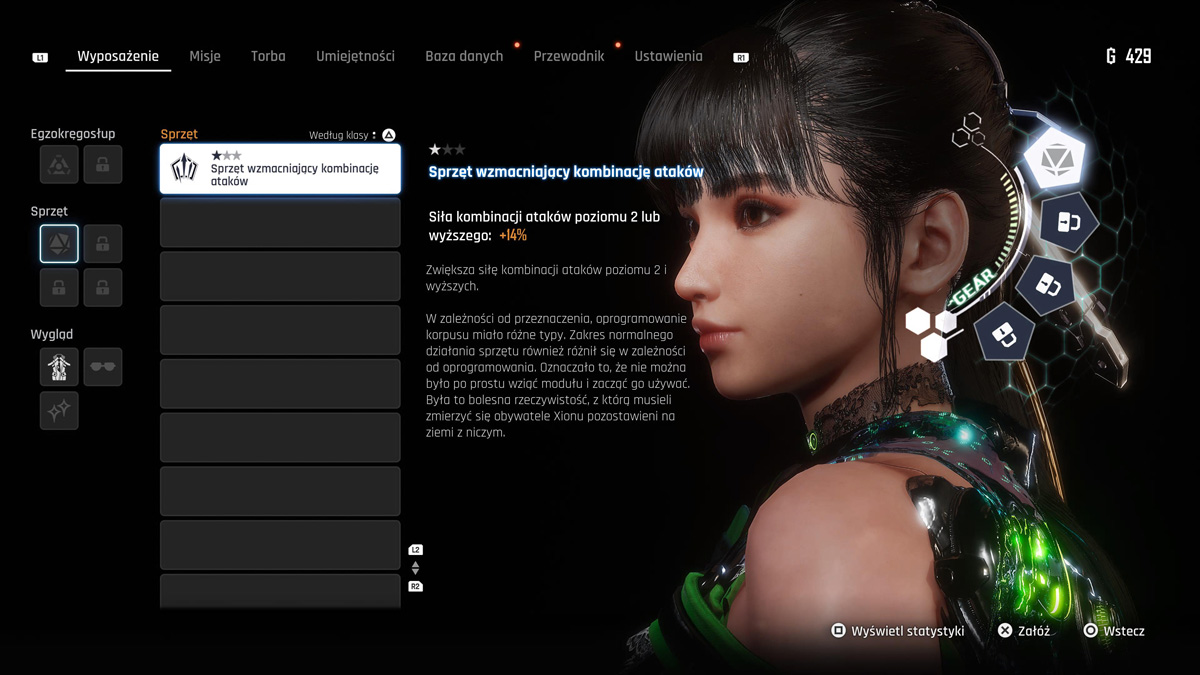Open the Ustawienia tab
This screenshot has width=1200, height=675.
pos(668,56)
